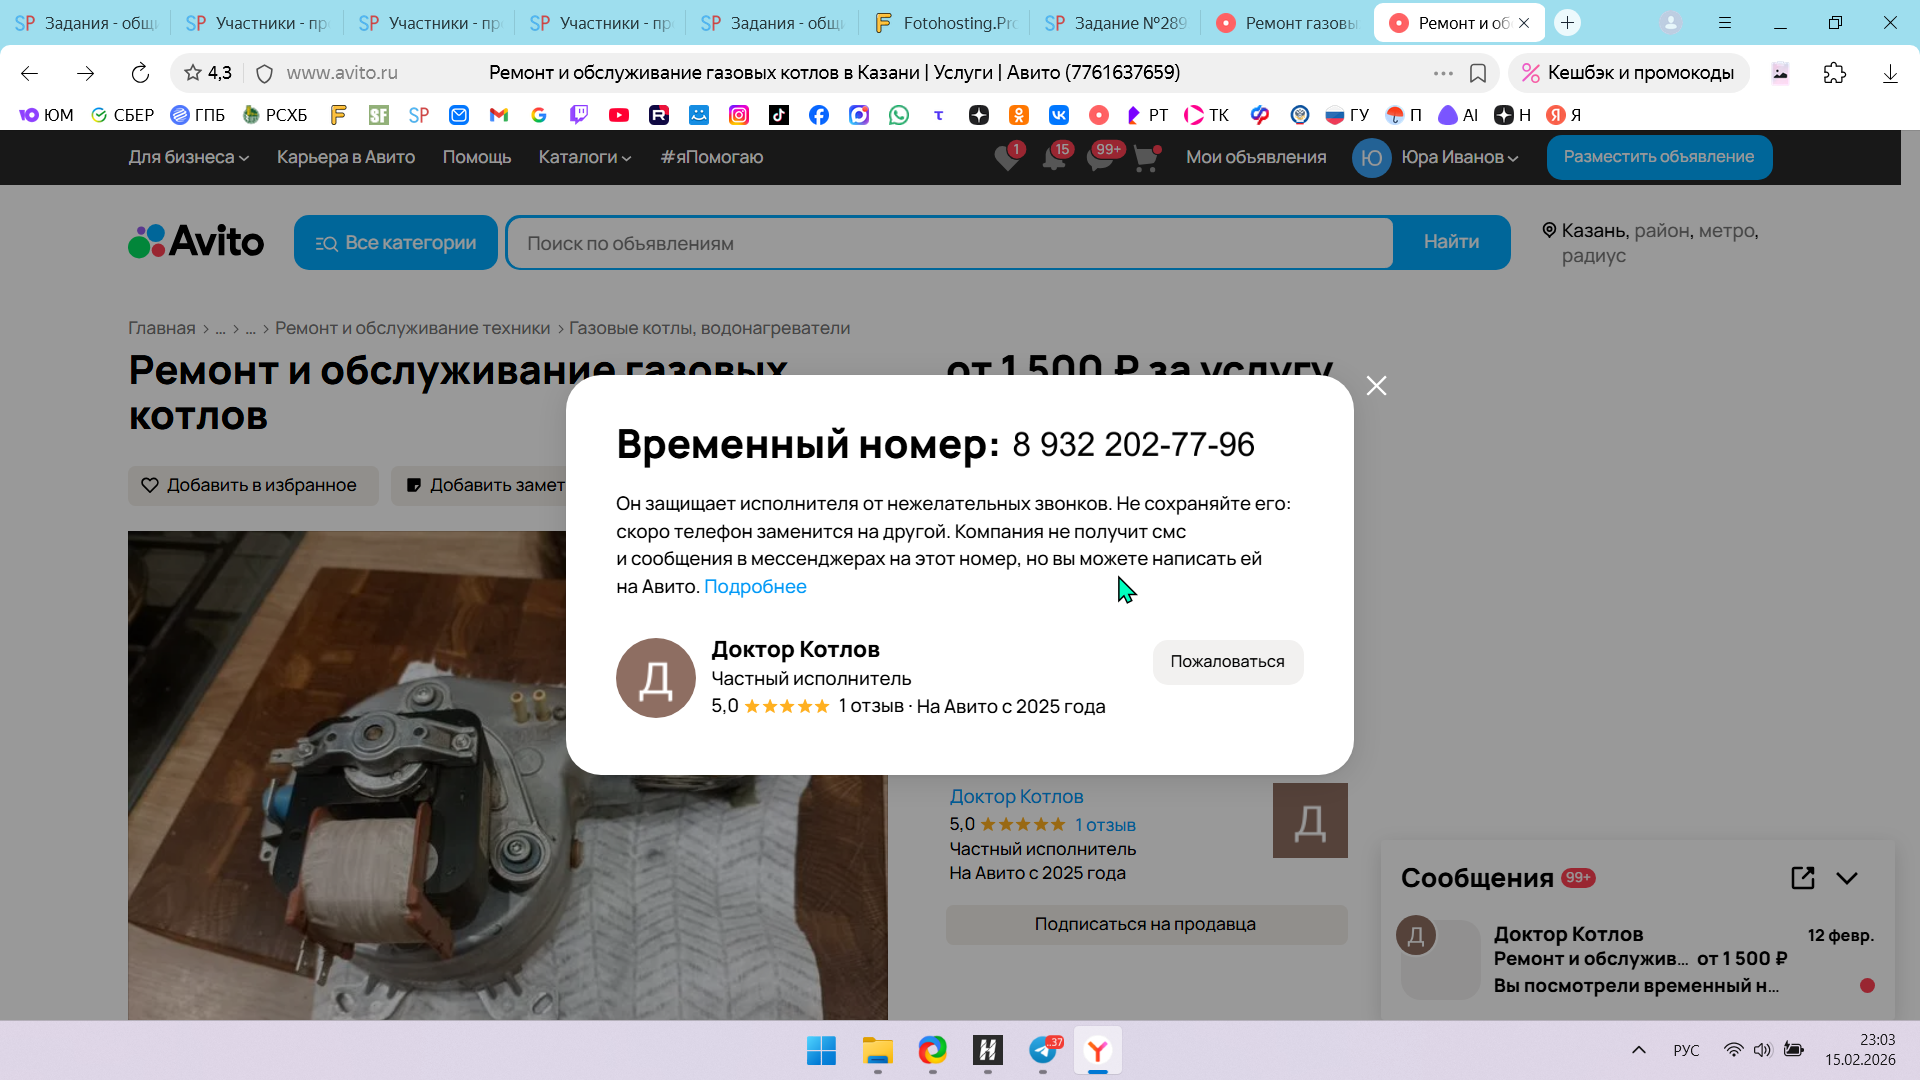Image resolution: width=1920 pixels, height=1080 pixels.
Task: Follow the Подробнее link
Action: pyautogui.click(x=755, y=587)
